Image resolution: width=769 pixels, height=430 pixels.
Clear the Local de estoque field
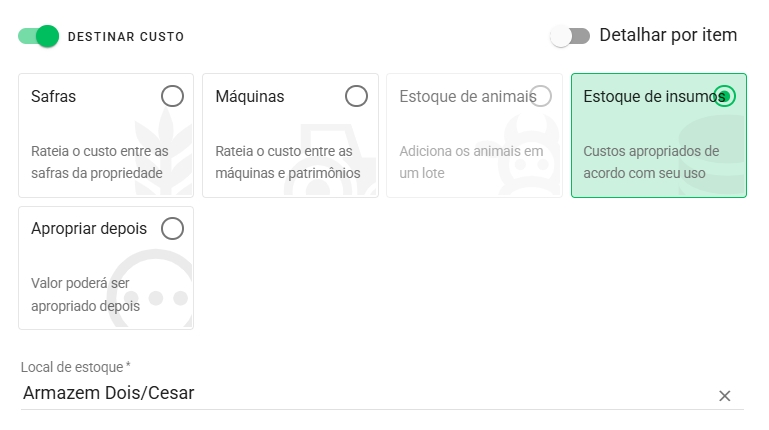click(724, 396)
